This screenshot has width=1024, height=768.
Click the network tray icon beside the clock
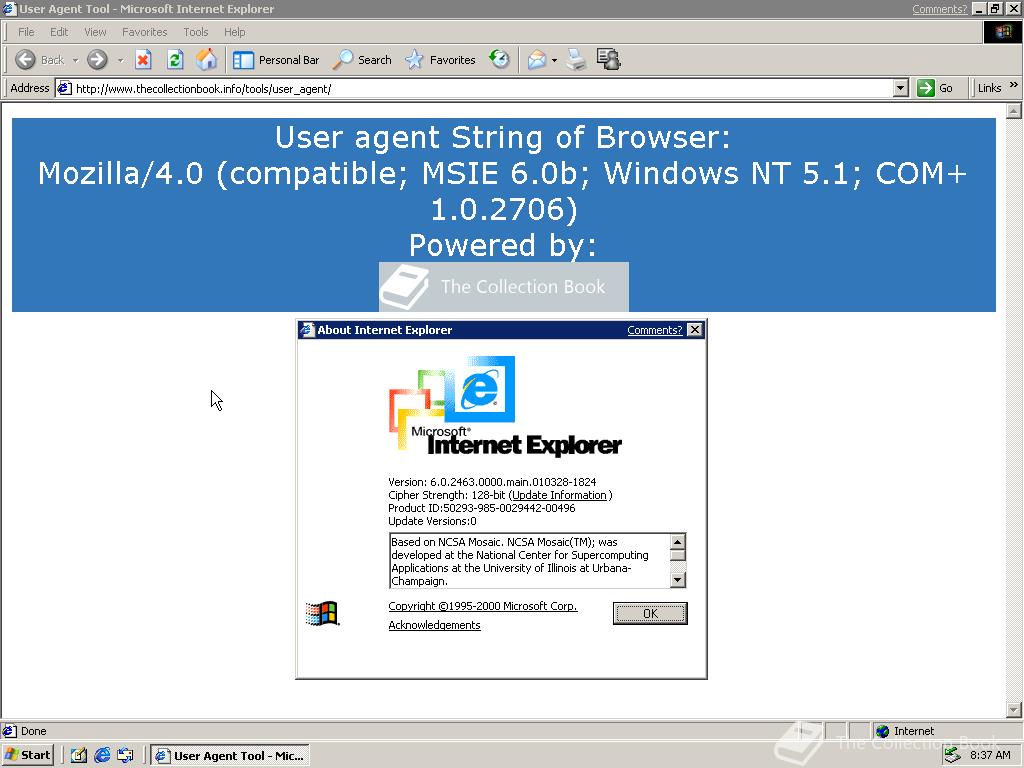pyautogui.click(x=953, y=755)
